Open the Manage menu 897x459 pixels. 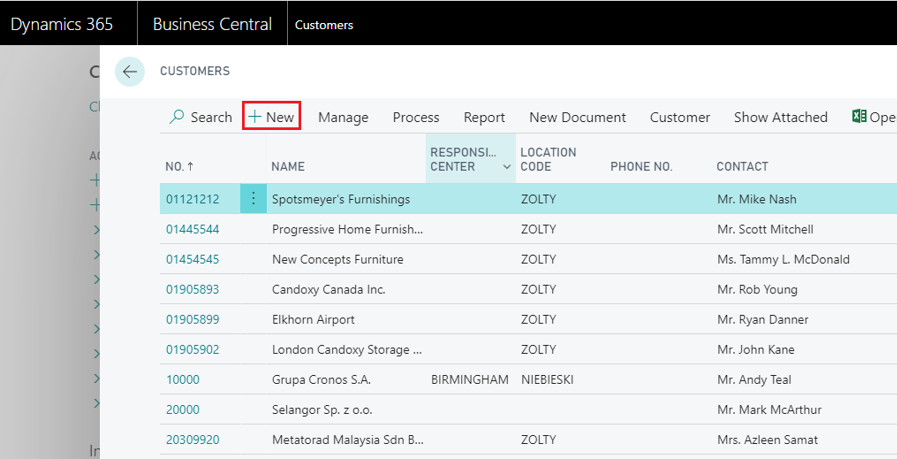point(343,117)
